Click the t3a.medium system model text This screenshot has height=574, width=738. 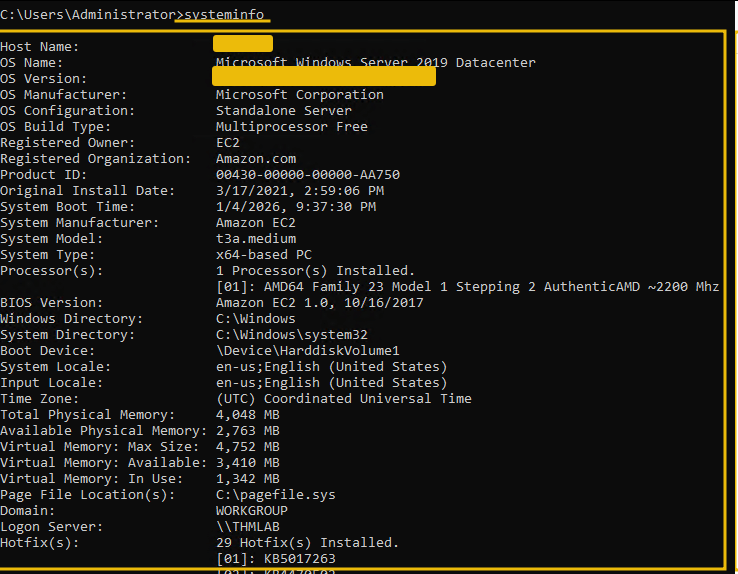click(x=255, y=239)
